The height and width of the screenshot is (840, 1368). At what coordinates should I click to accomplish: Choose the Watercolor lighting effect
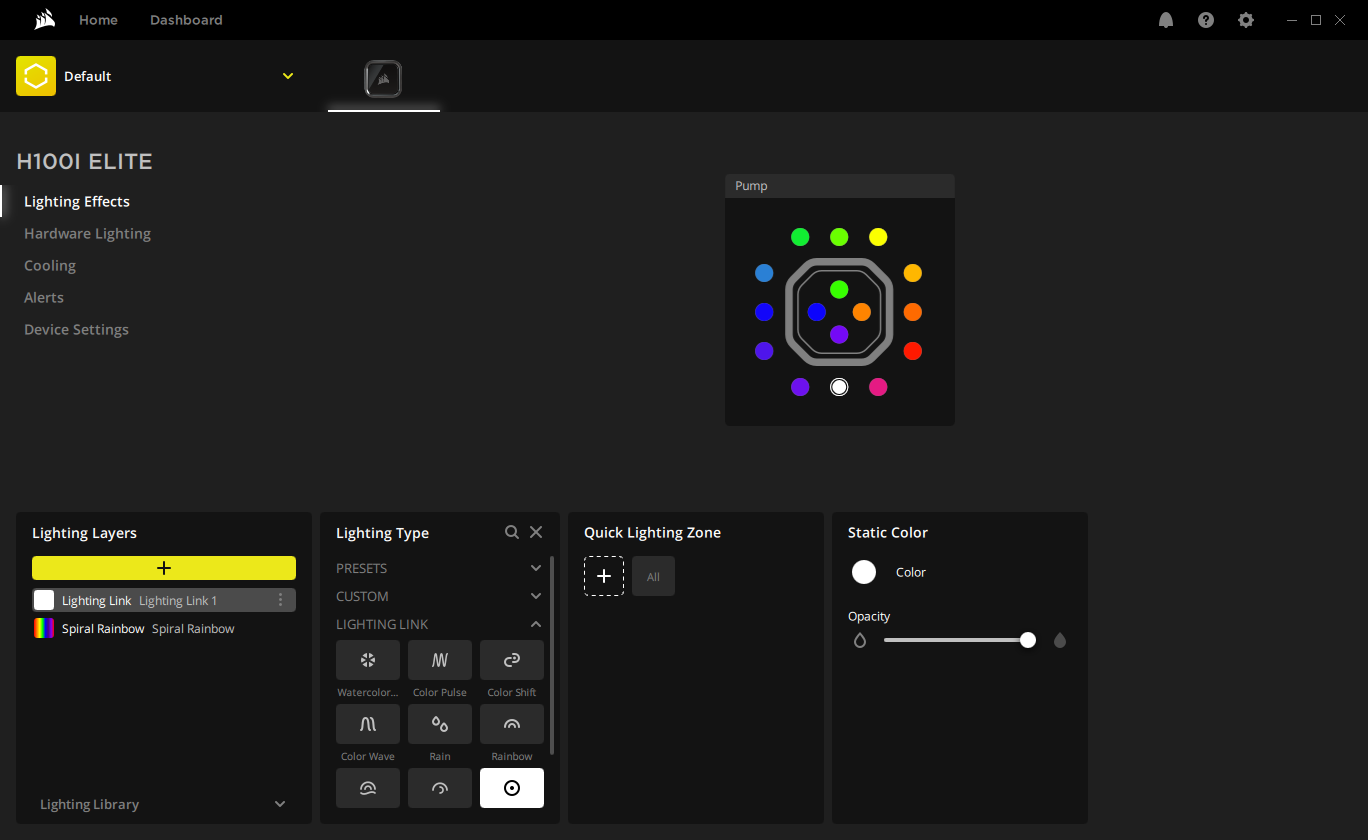click(x=368, y=660)
